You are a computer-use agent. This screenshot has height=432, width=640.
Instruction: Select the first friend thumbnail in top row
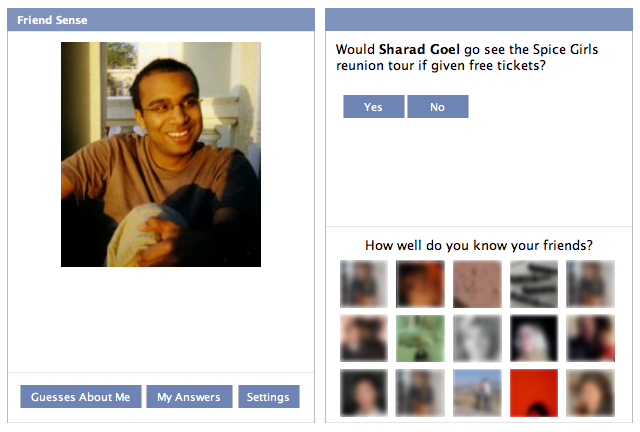tap(364, 284)
